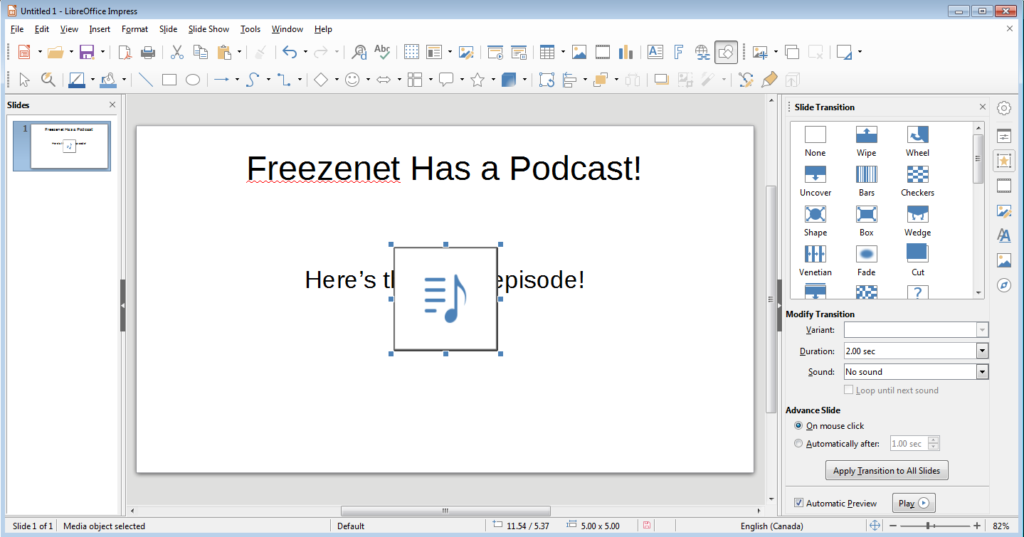The width and height of the screenshot is (1024, 537).
Task: Close the Slides panel
Action: (112, 105)
